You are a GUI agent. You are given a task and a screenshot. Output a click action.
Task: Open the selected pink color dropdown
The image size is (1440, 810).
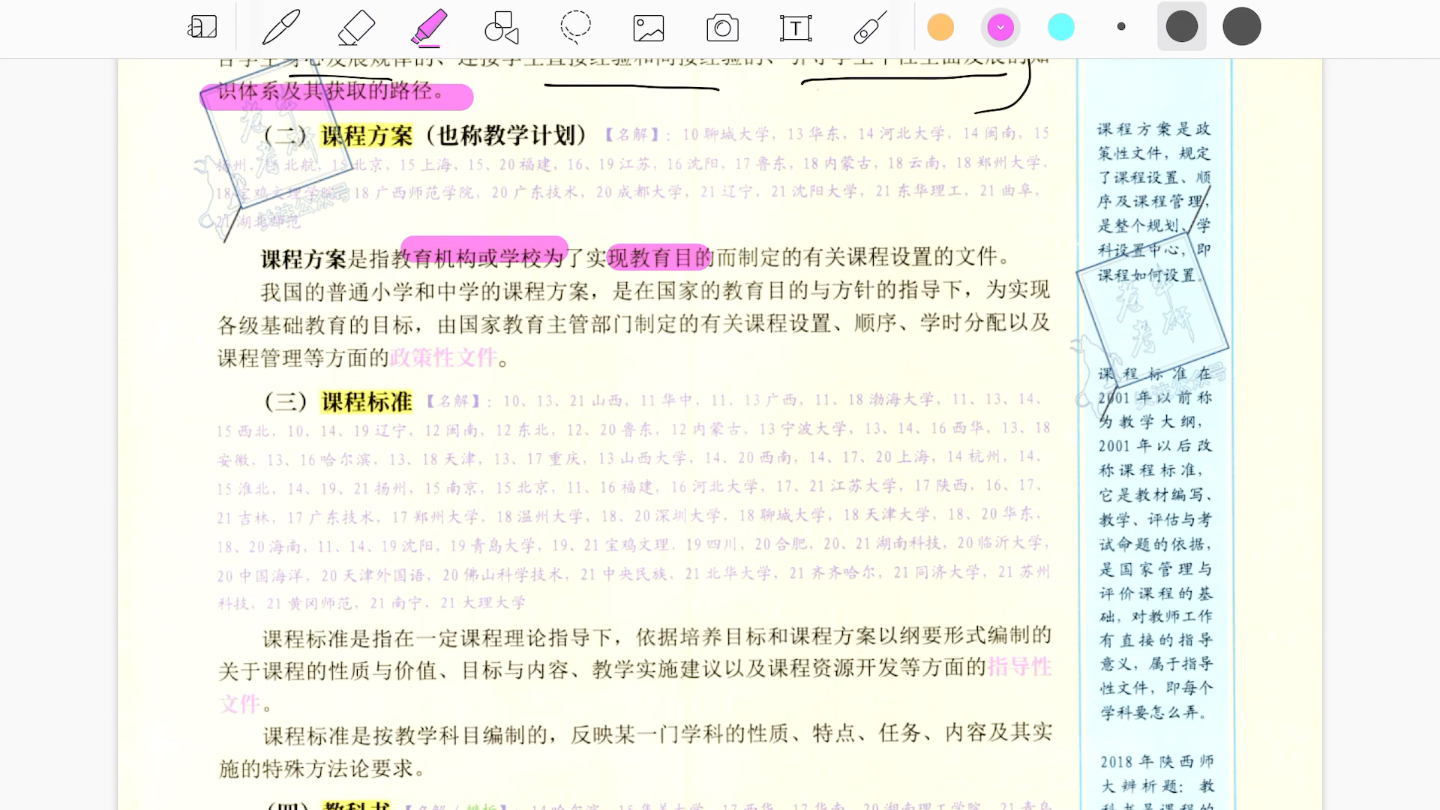(1000, 27)
